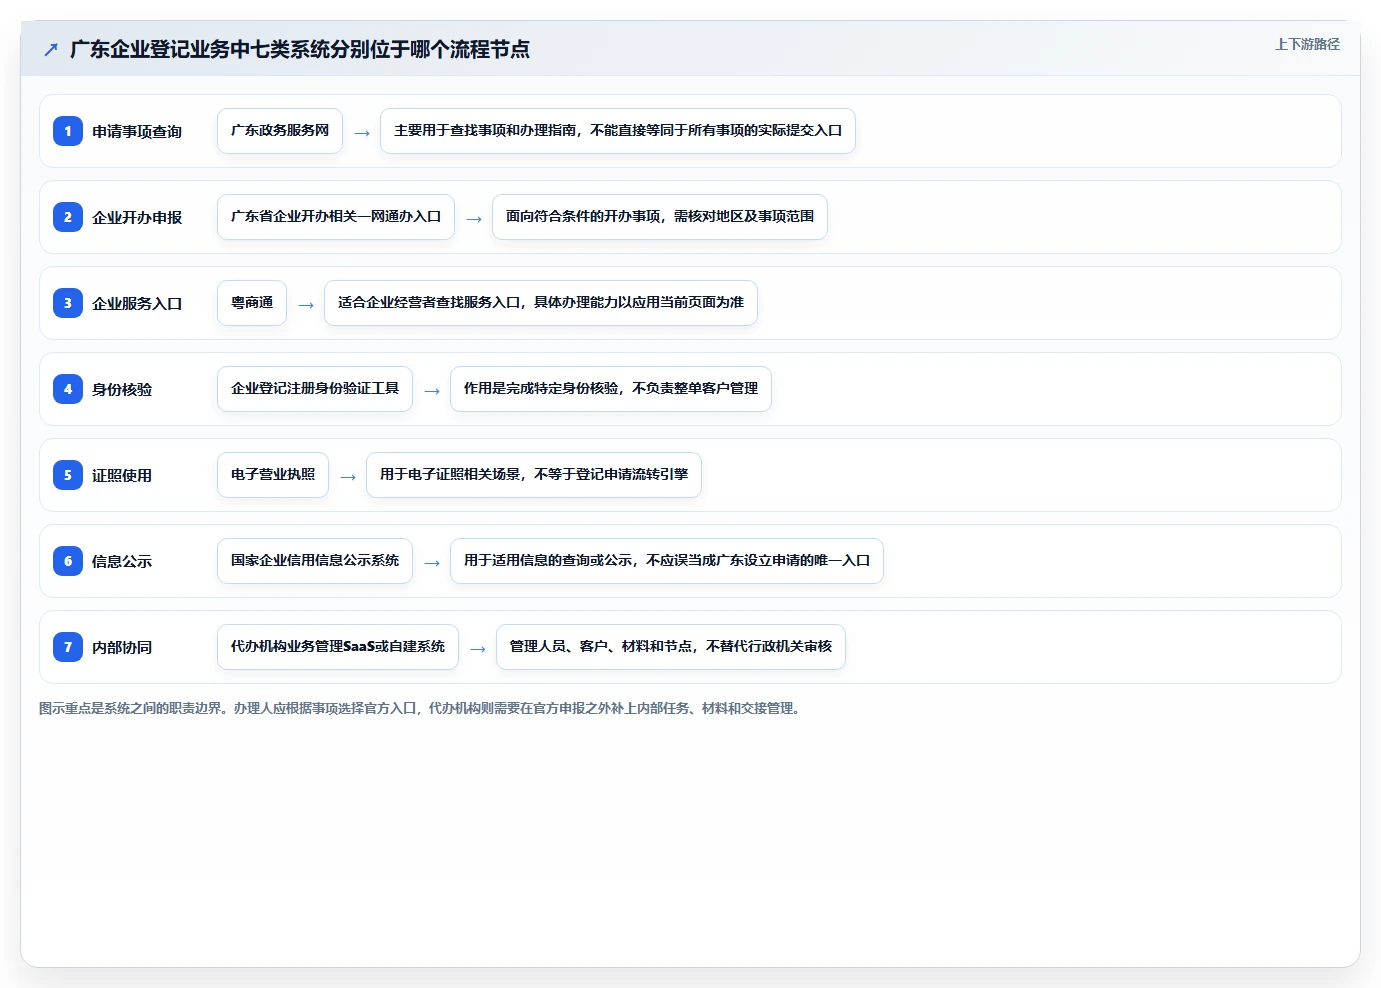Click the 企业登记注册身份验证工具 box
This screenshot has height=988, width=1381.
315,389
